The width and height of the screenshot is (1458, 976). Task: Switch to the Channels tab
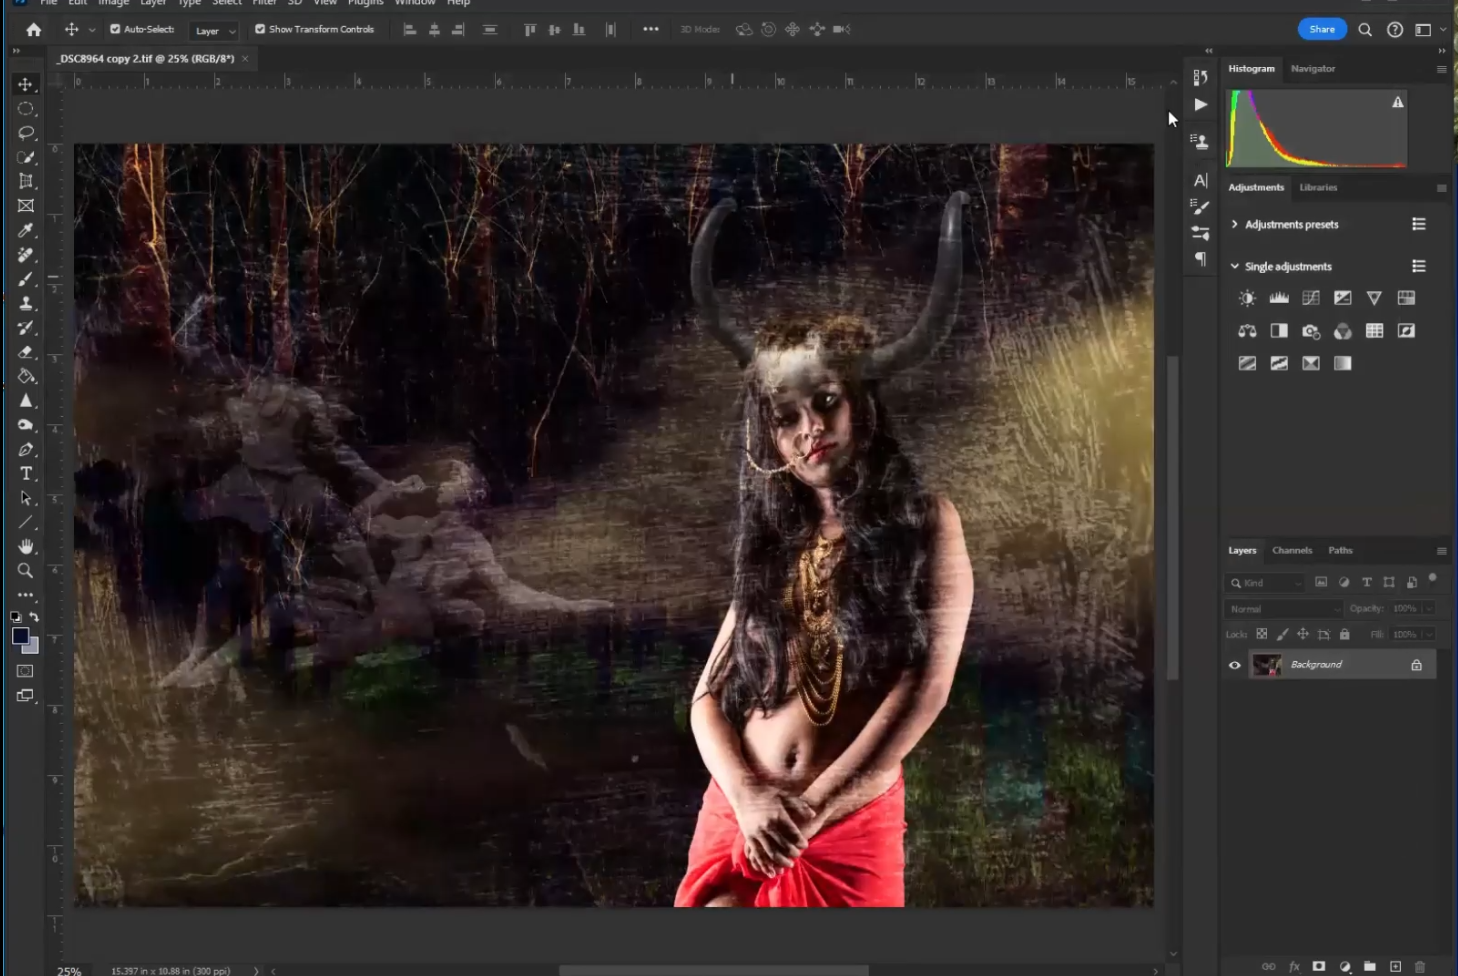(1291, 550)
